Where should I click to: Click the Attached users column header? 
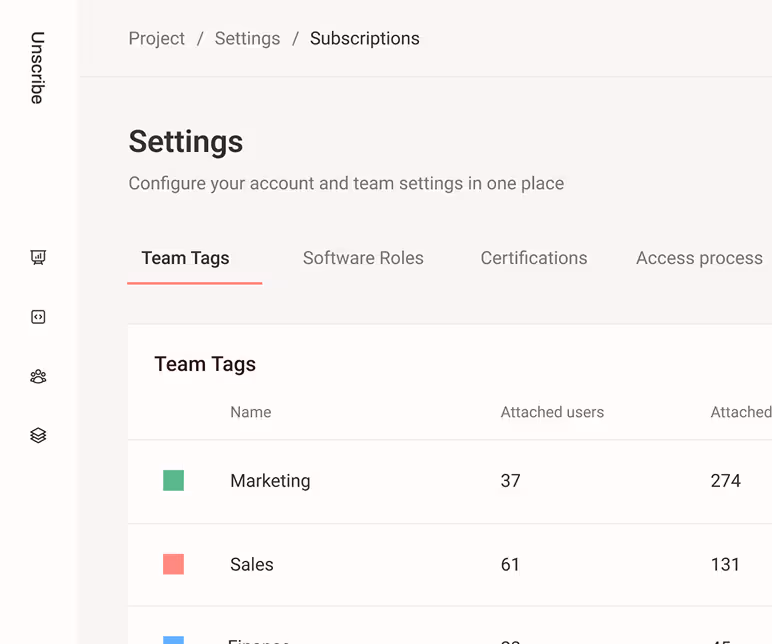(x=552, y=412)
